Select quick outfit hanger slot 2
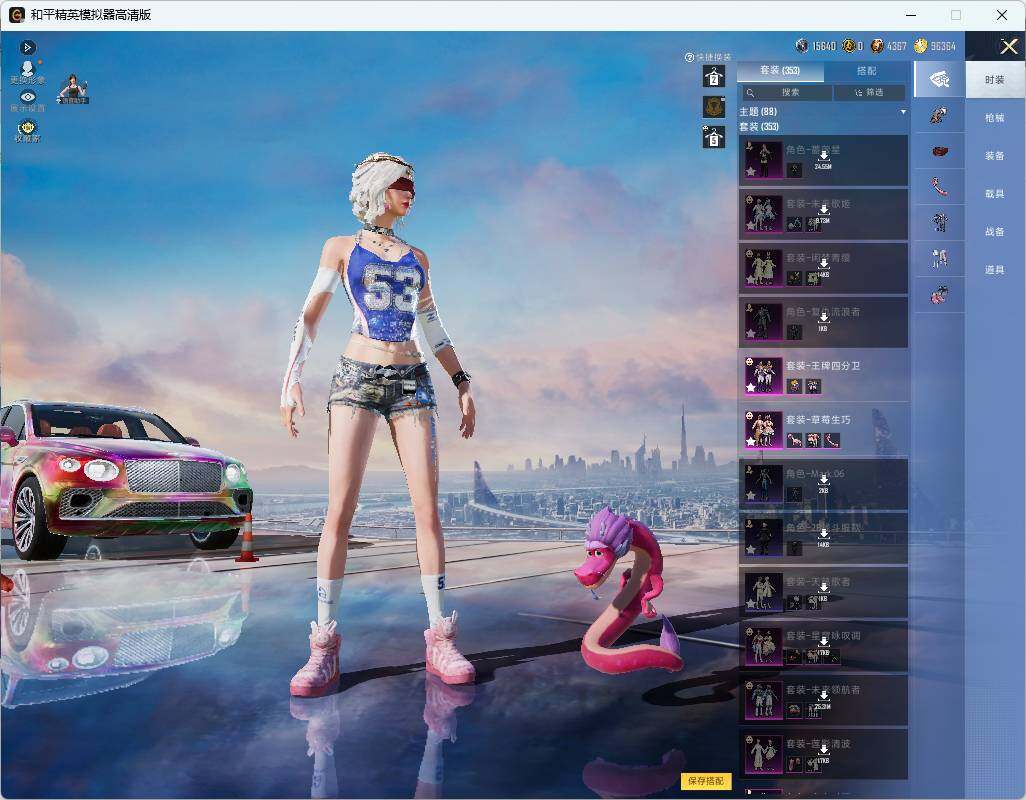 point(714,77)
